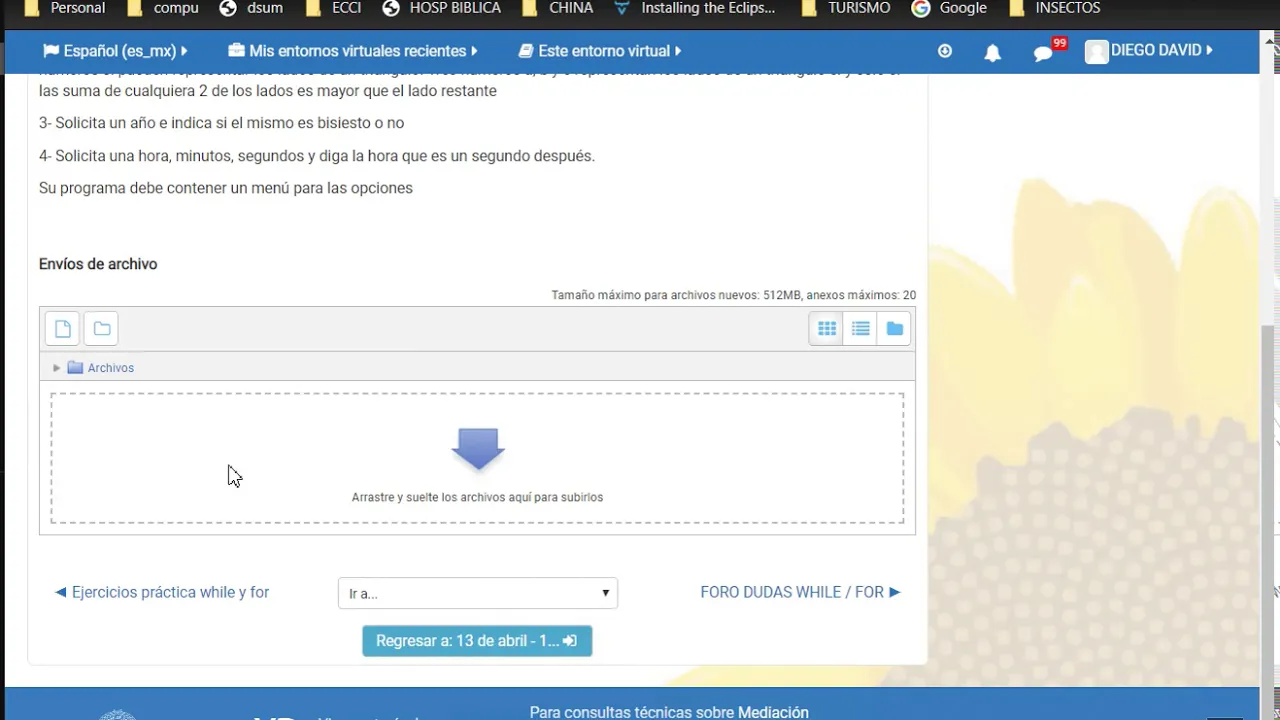Image resolution: width=1280 pixels, height=720 pixels.
Task: Open the 'Ir a...' jump dropdown
Action: click(x=478, y=593)
